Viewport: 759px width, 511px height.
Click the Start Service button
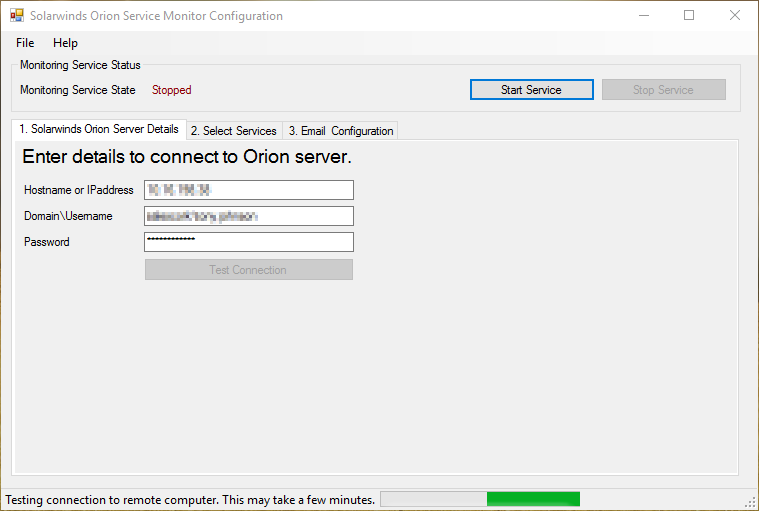click(x=531, y=90)
